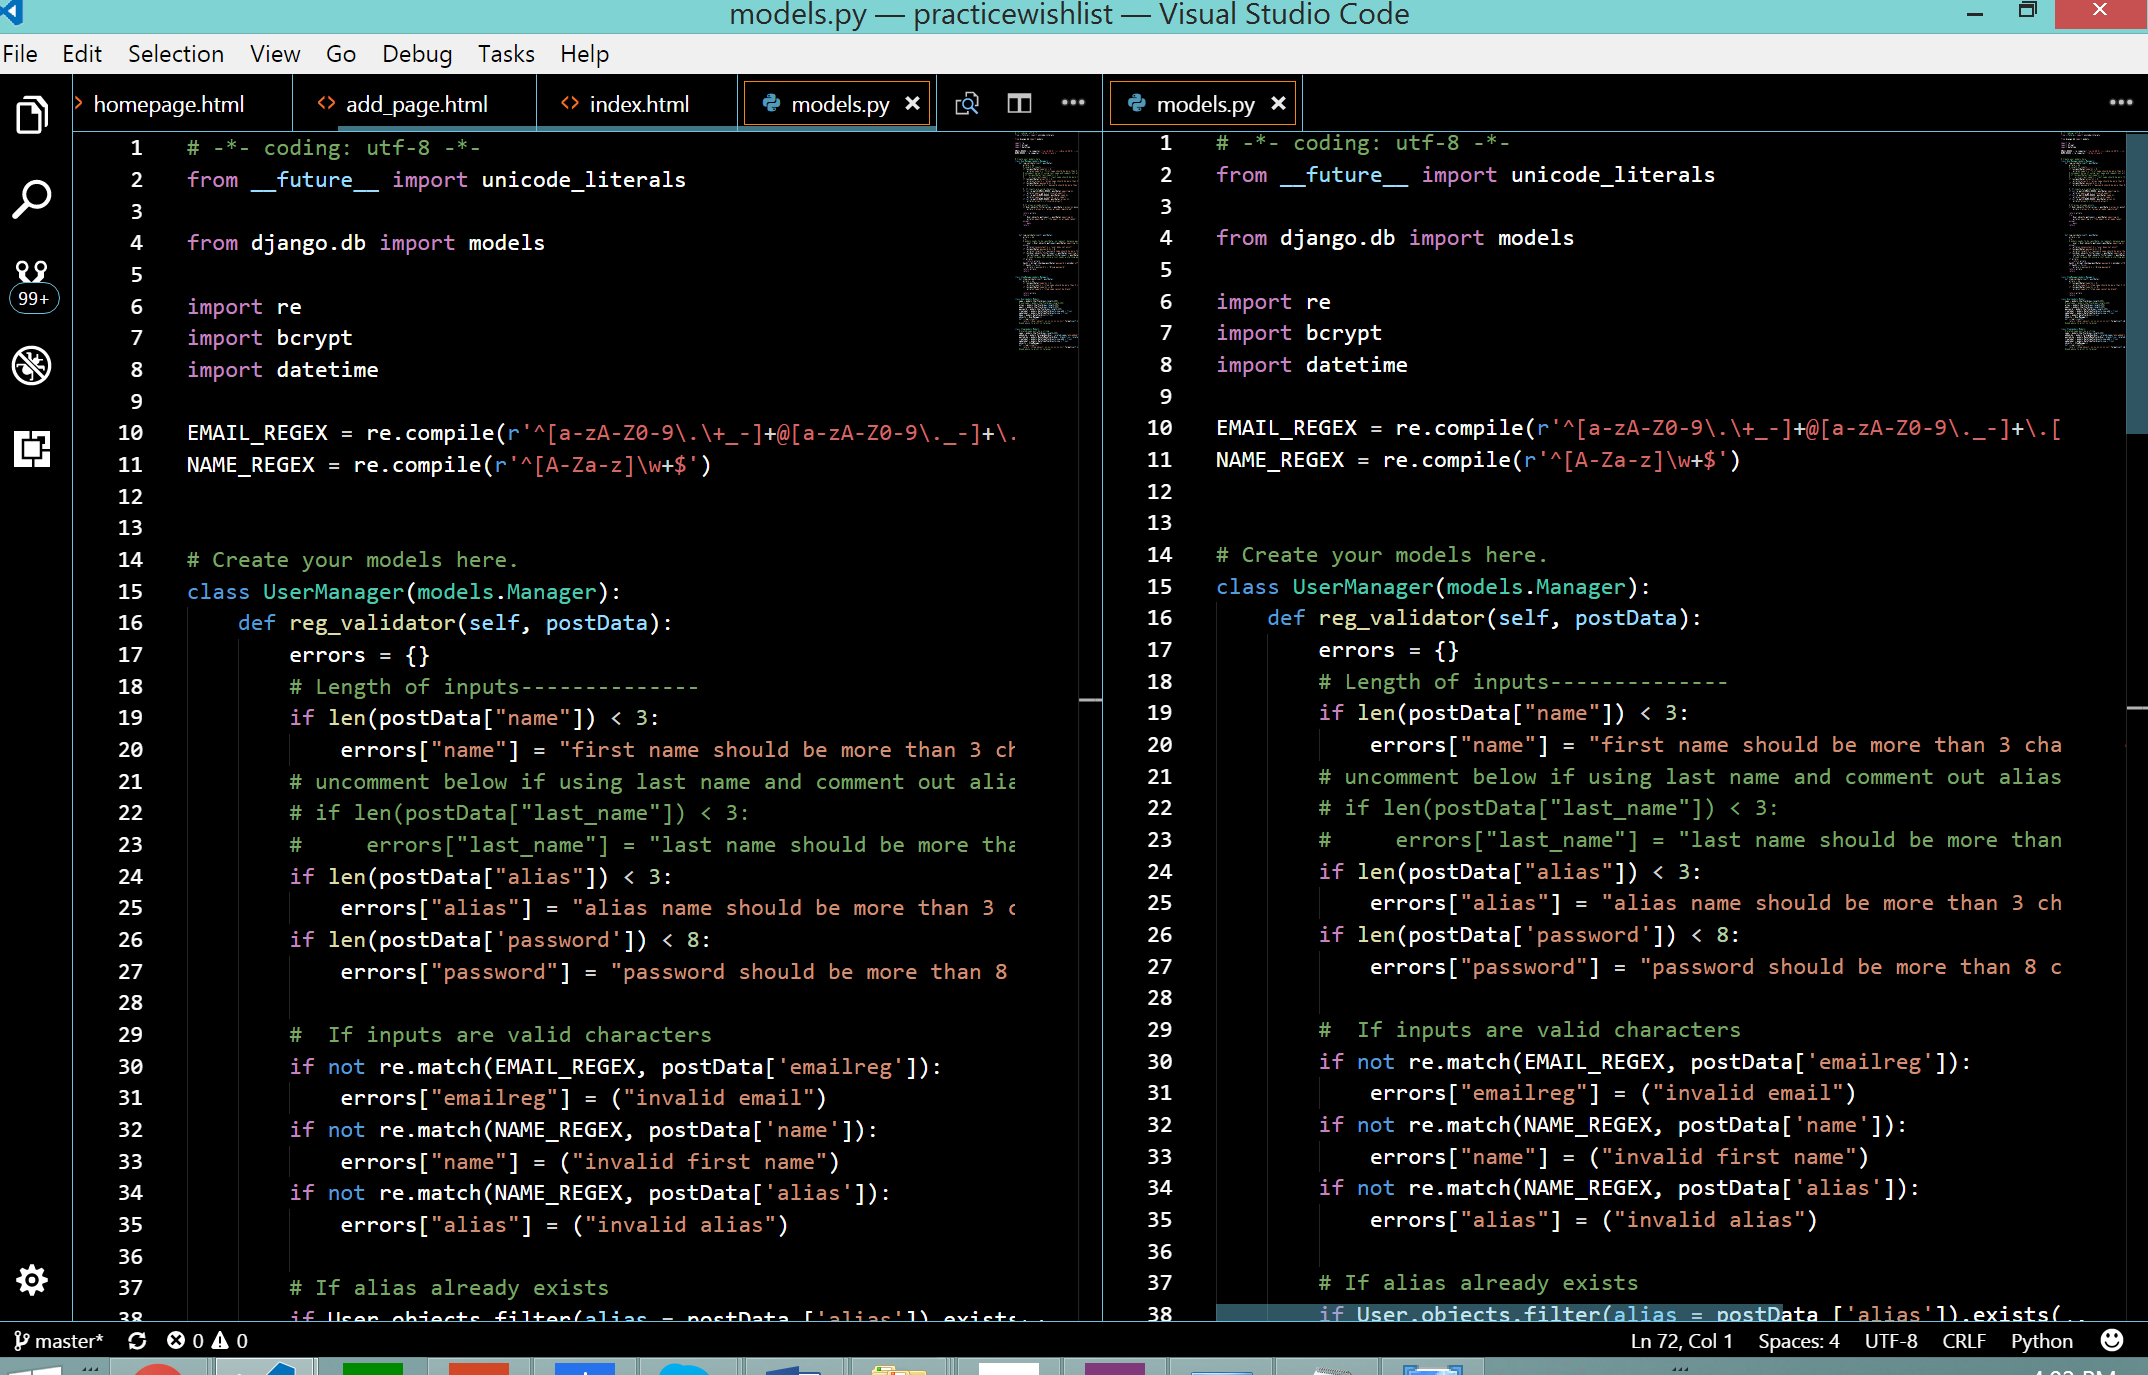
Task: Open the Selection menu
Action: [x=176, y=54]
